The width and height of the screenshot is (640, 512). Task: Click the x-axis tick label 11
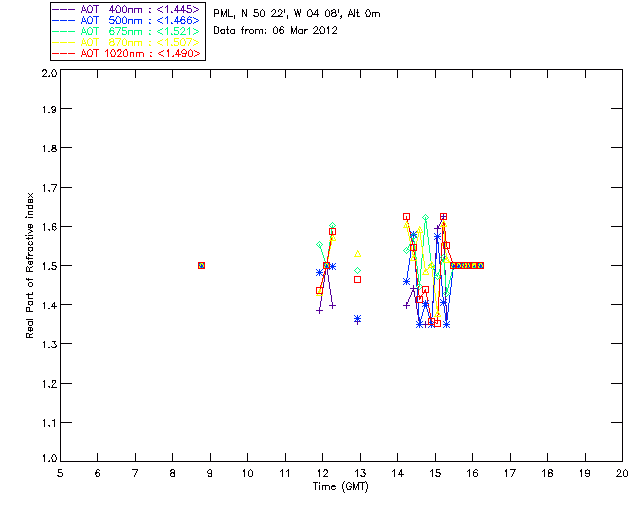(x=285, y=474)
